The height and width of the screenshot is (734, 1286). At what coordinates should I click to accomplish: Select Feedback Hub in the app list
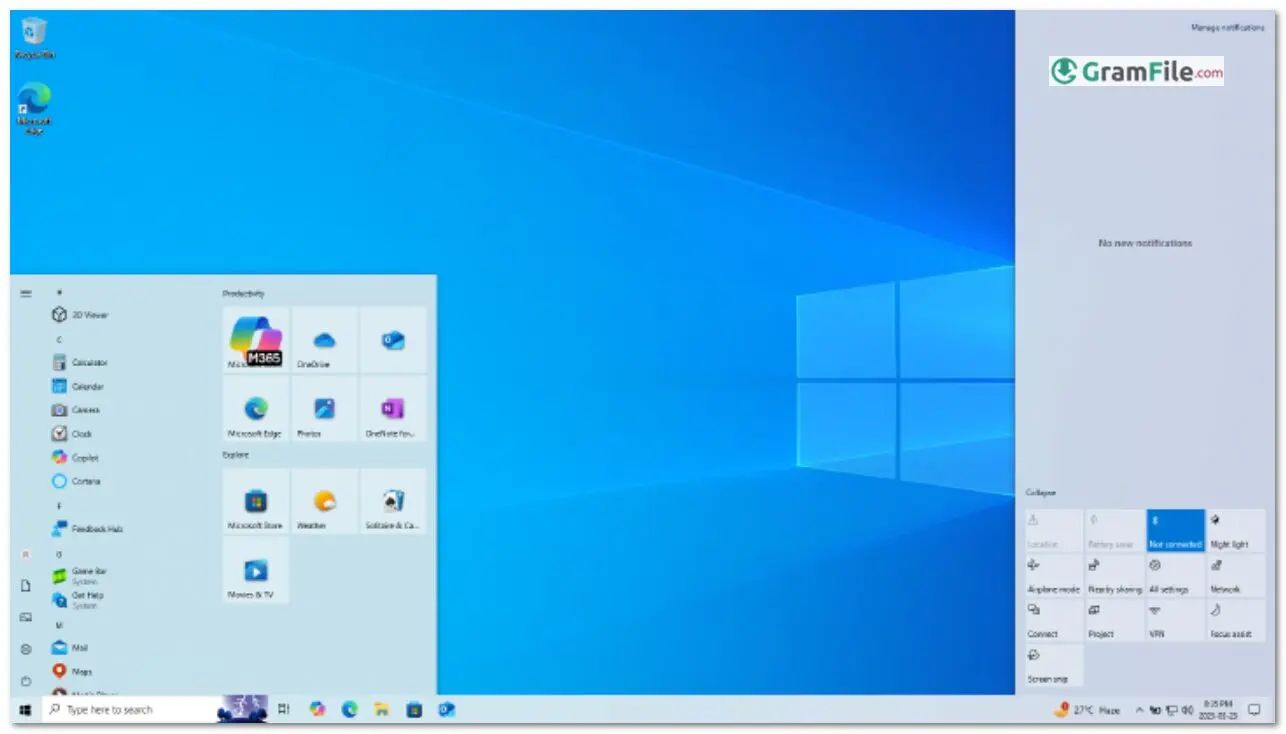click(x=96, y=529)
